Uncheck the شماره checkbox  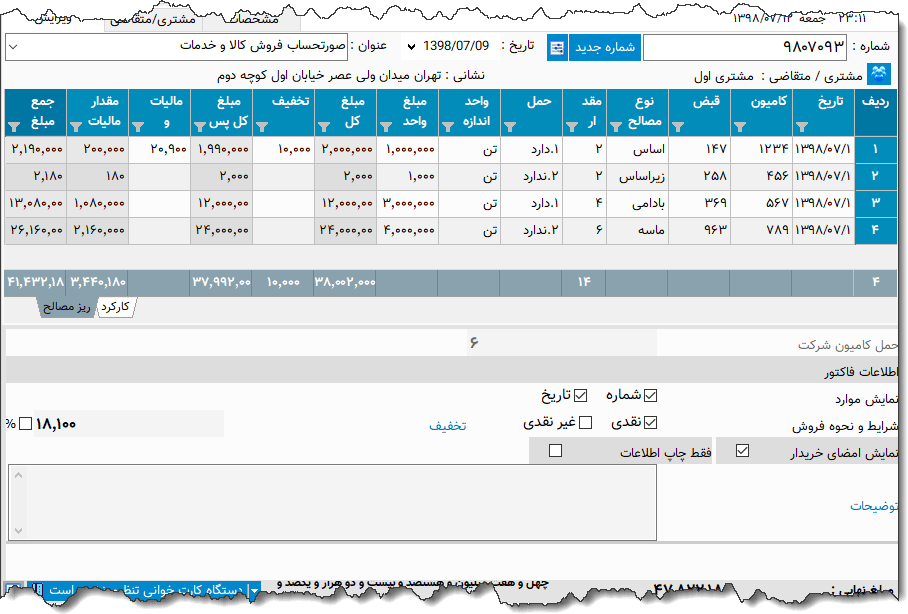pos(650,395)
